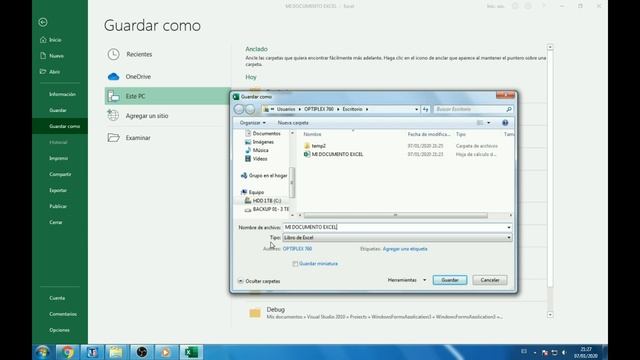Click the Examinar folder icon
Viewport: 640px width, 360px height.
pos(113,138)
